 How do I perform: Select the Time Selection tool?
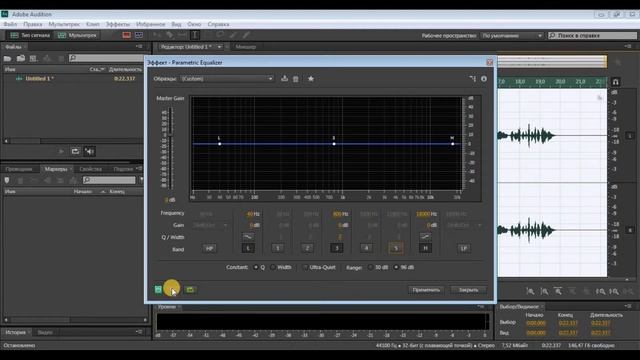tap(195, 35)
